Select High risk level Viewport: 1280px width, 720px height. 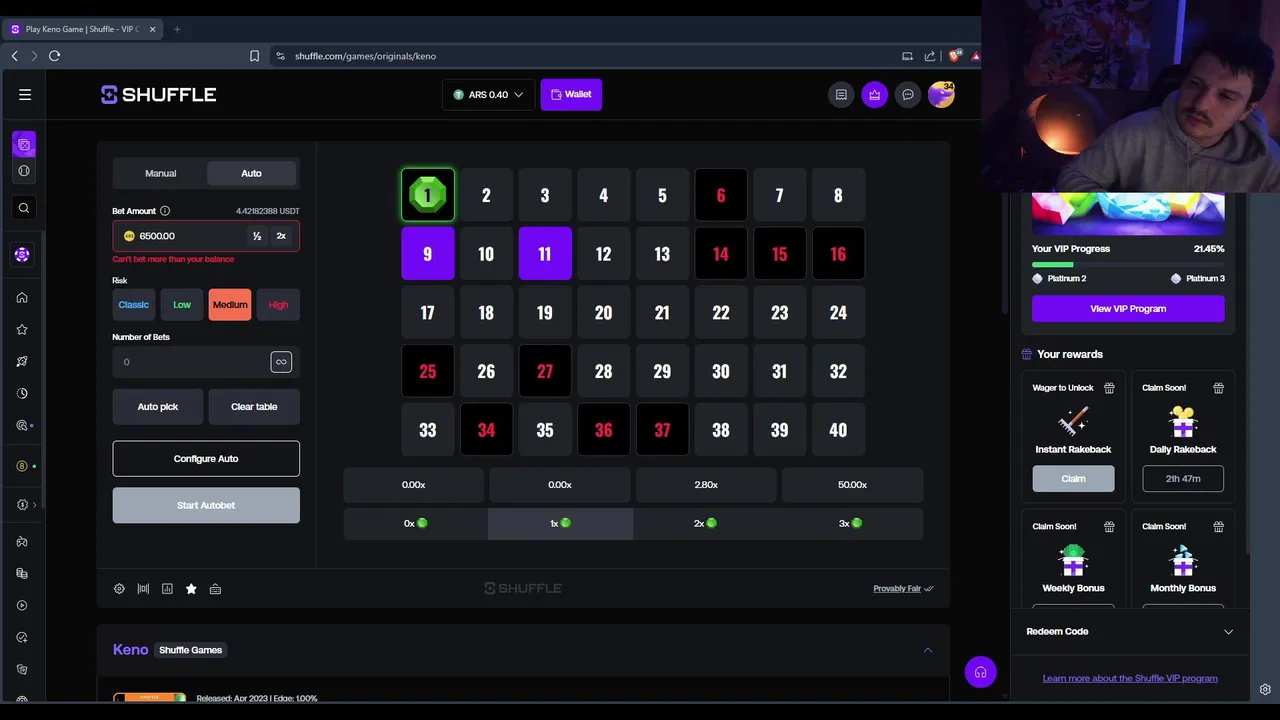[x=278, y=305]
